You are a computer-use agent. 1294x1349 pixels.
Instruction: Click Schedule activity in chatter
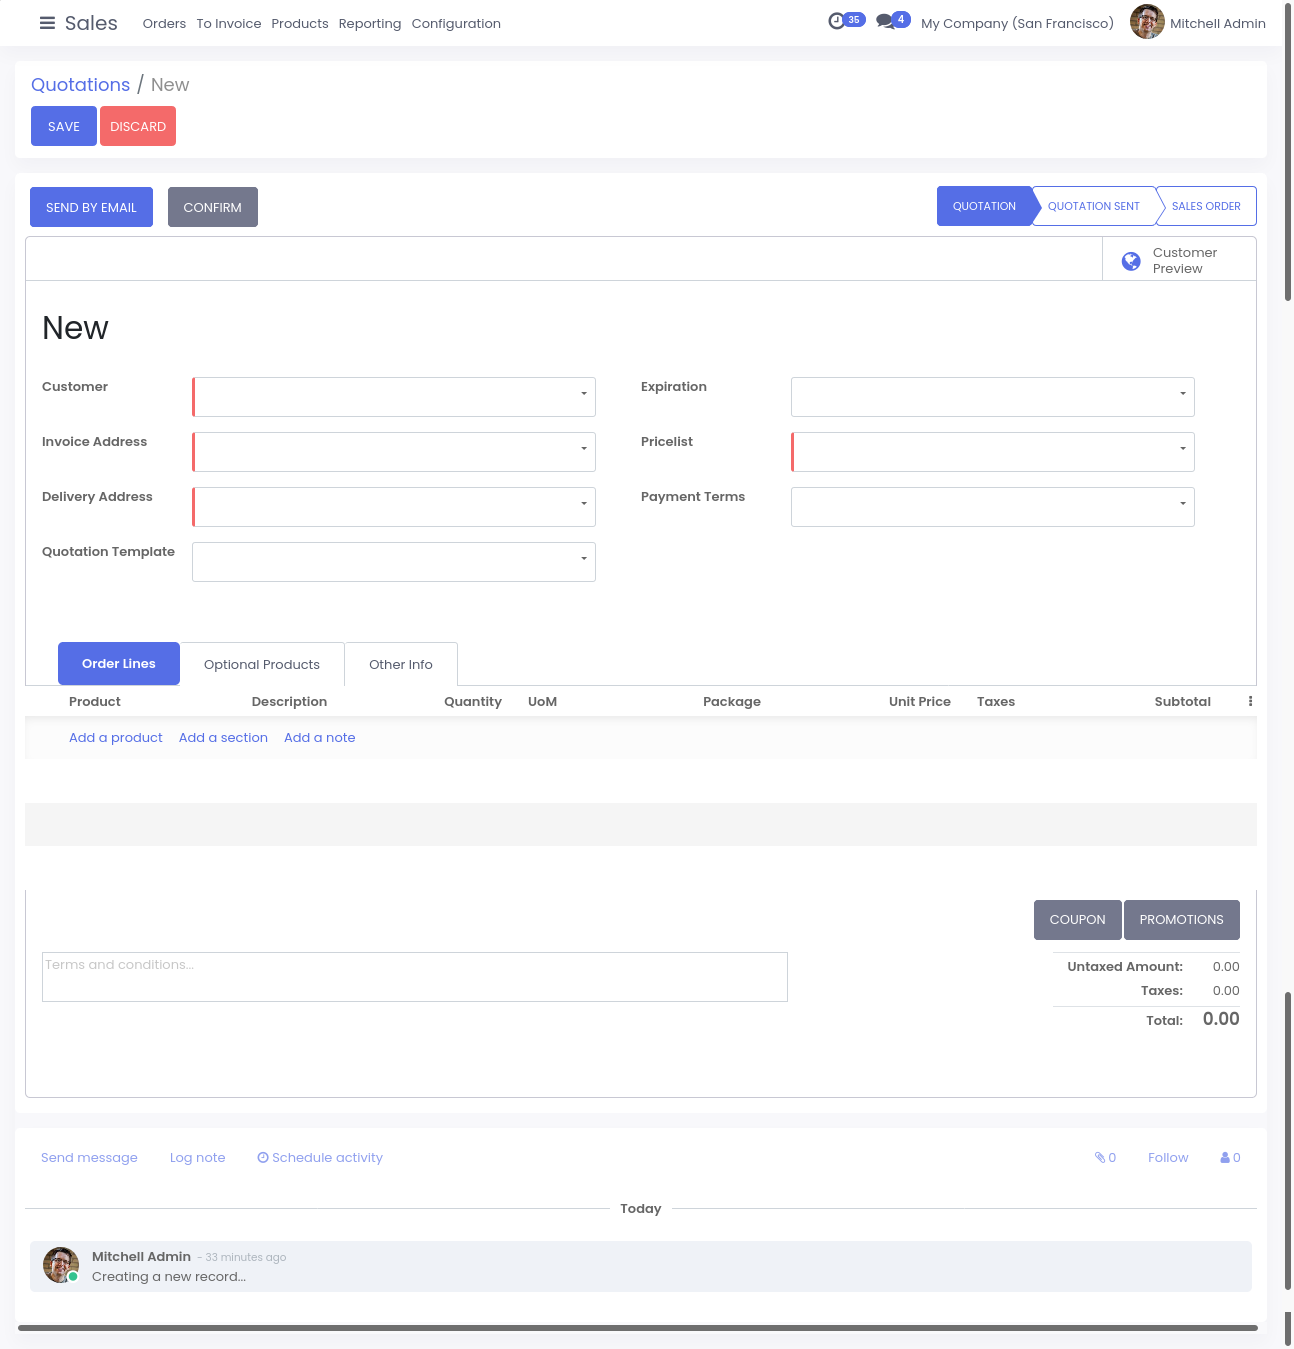[320, 1157]
